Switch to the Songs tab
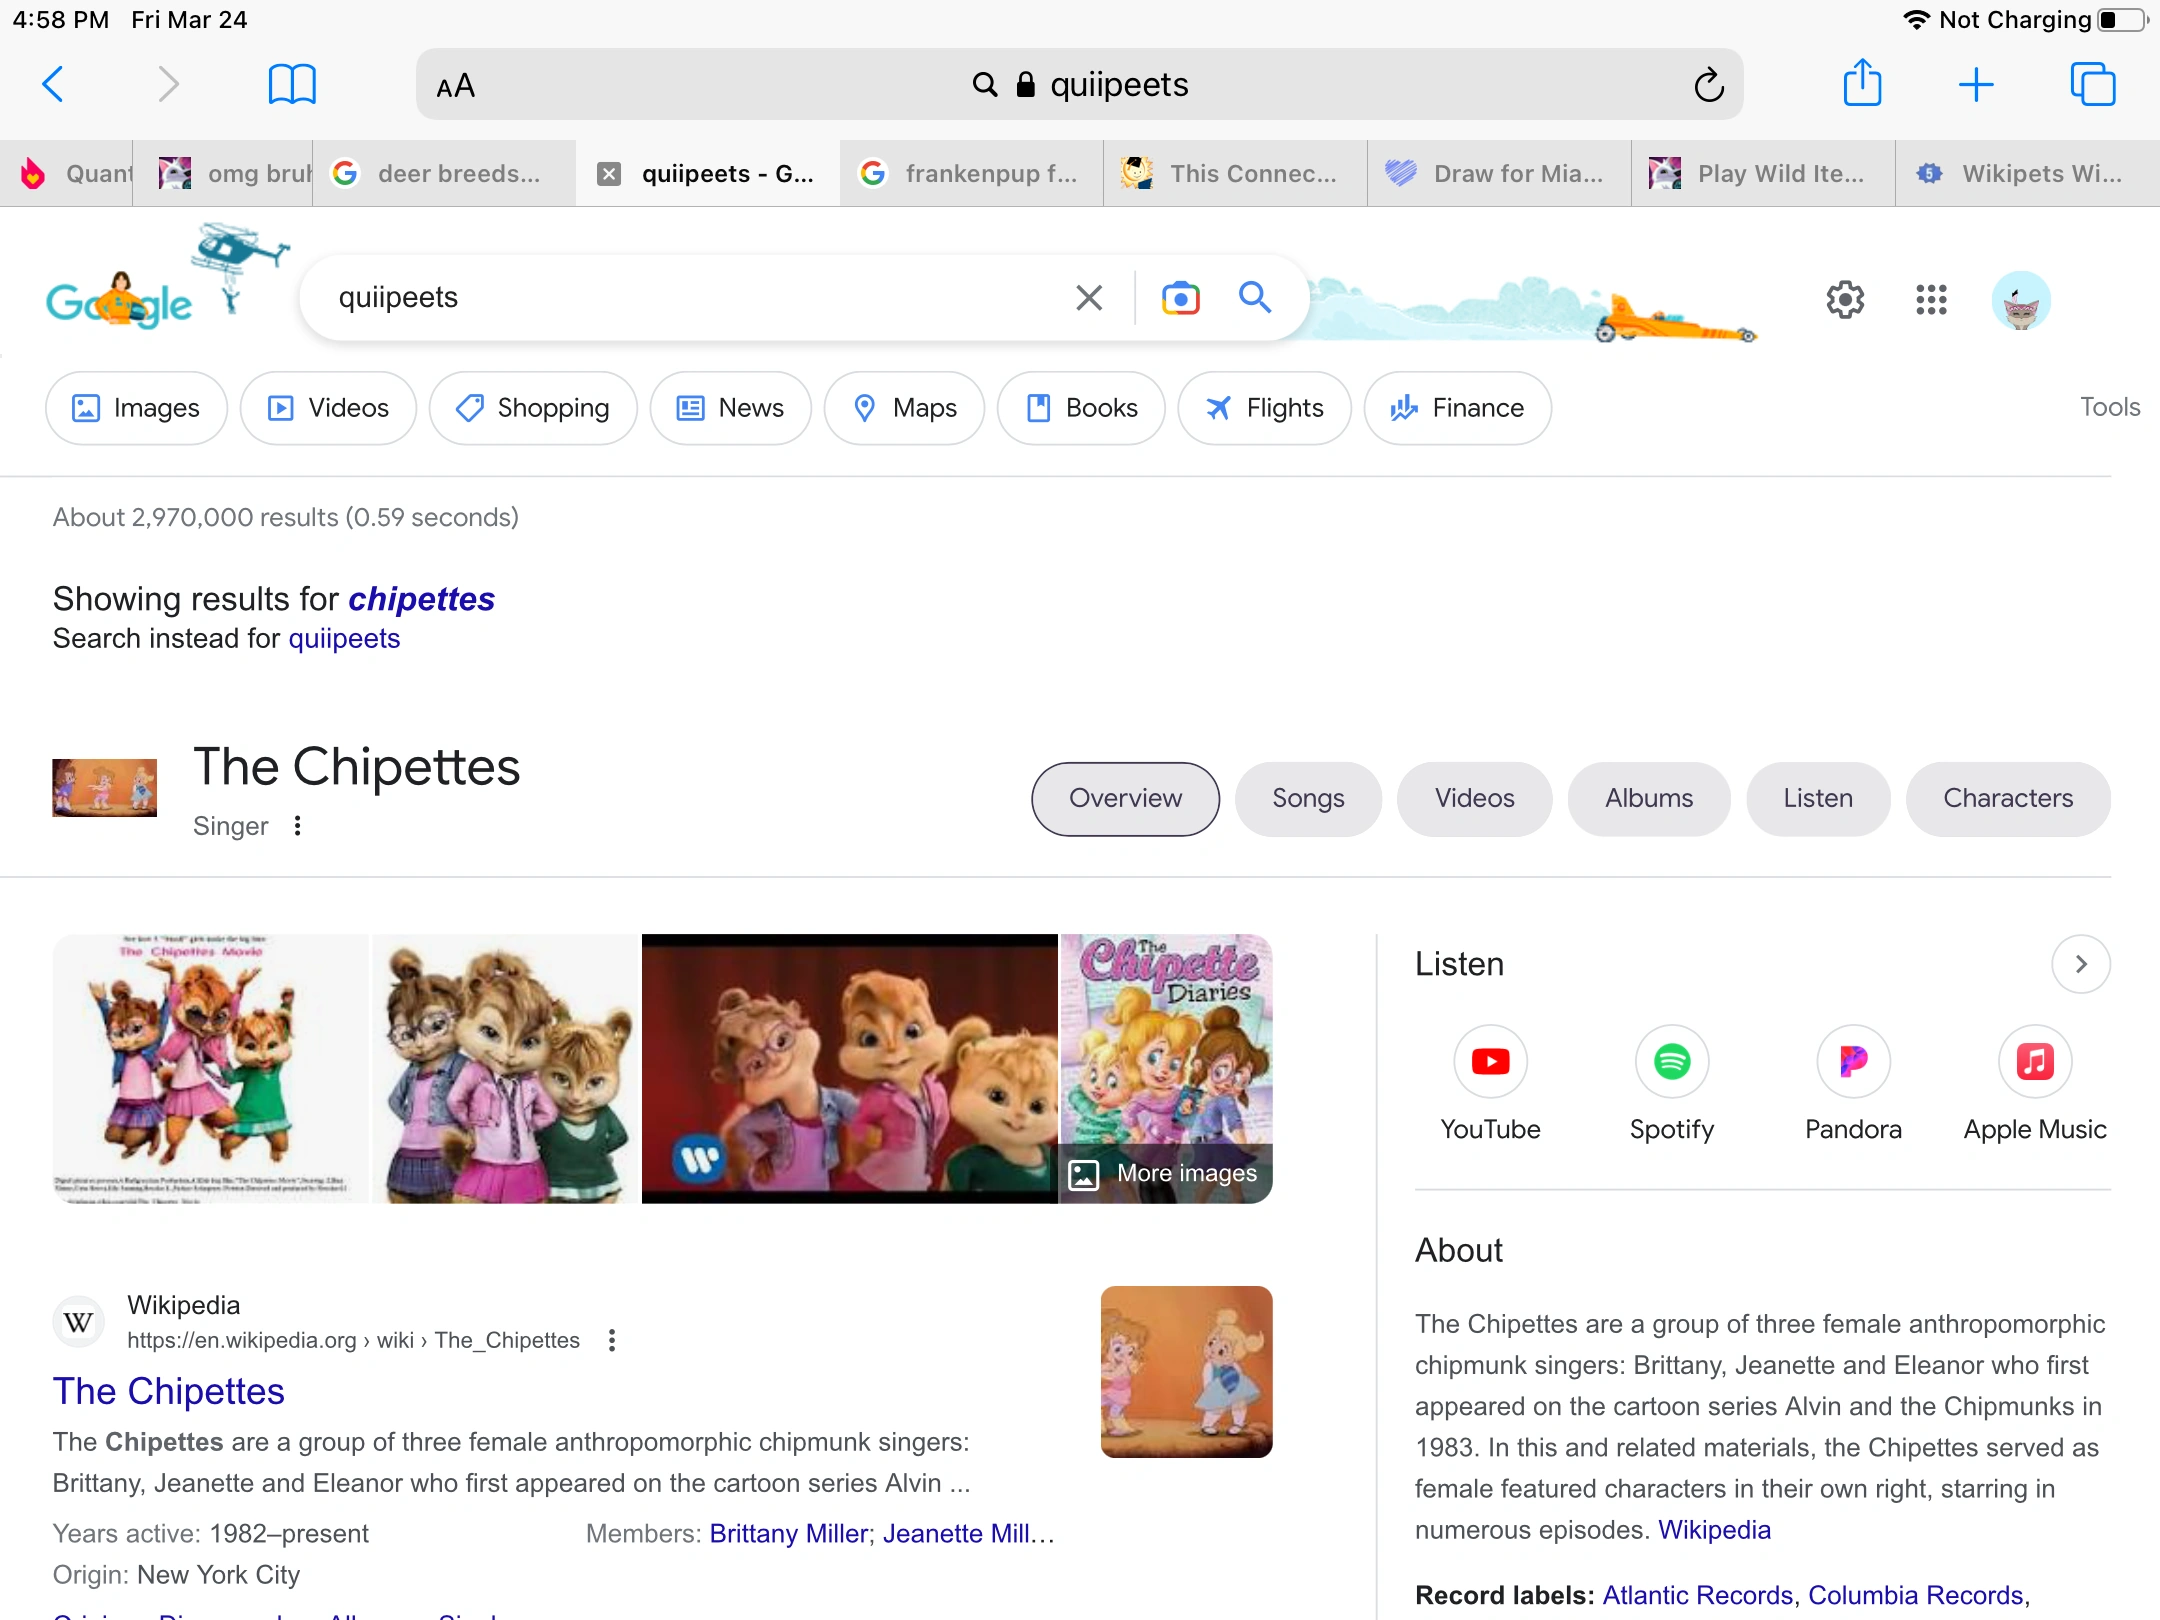The height and width of the screenshot is (1620, 2160). (1307, 798)
